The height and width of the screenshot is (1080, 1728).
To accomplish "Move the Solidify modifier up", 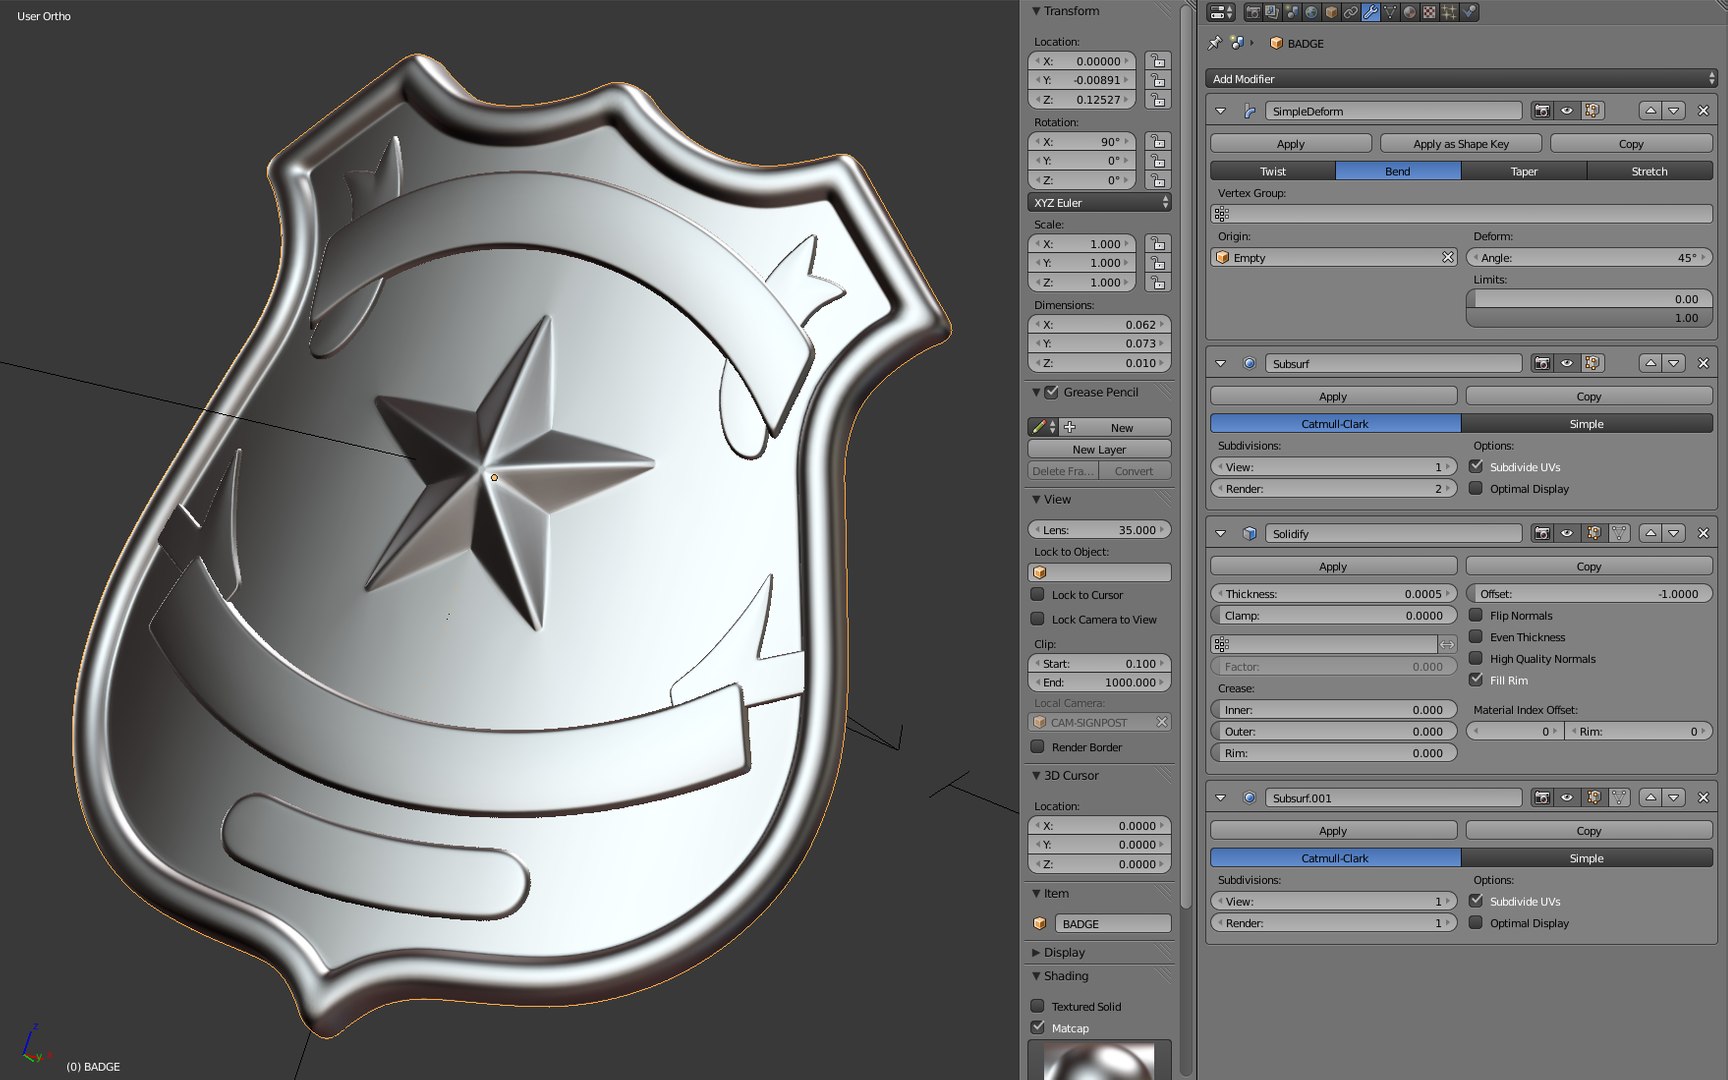I will (x=1651, y=533).
